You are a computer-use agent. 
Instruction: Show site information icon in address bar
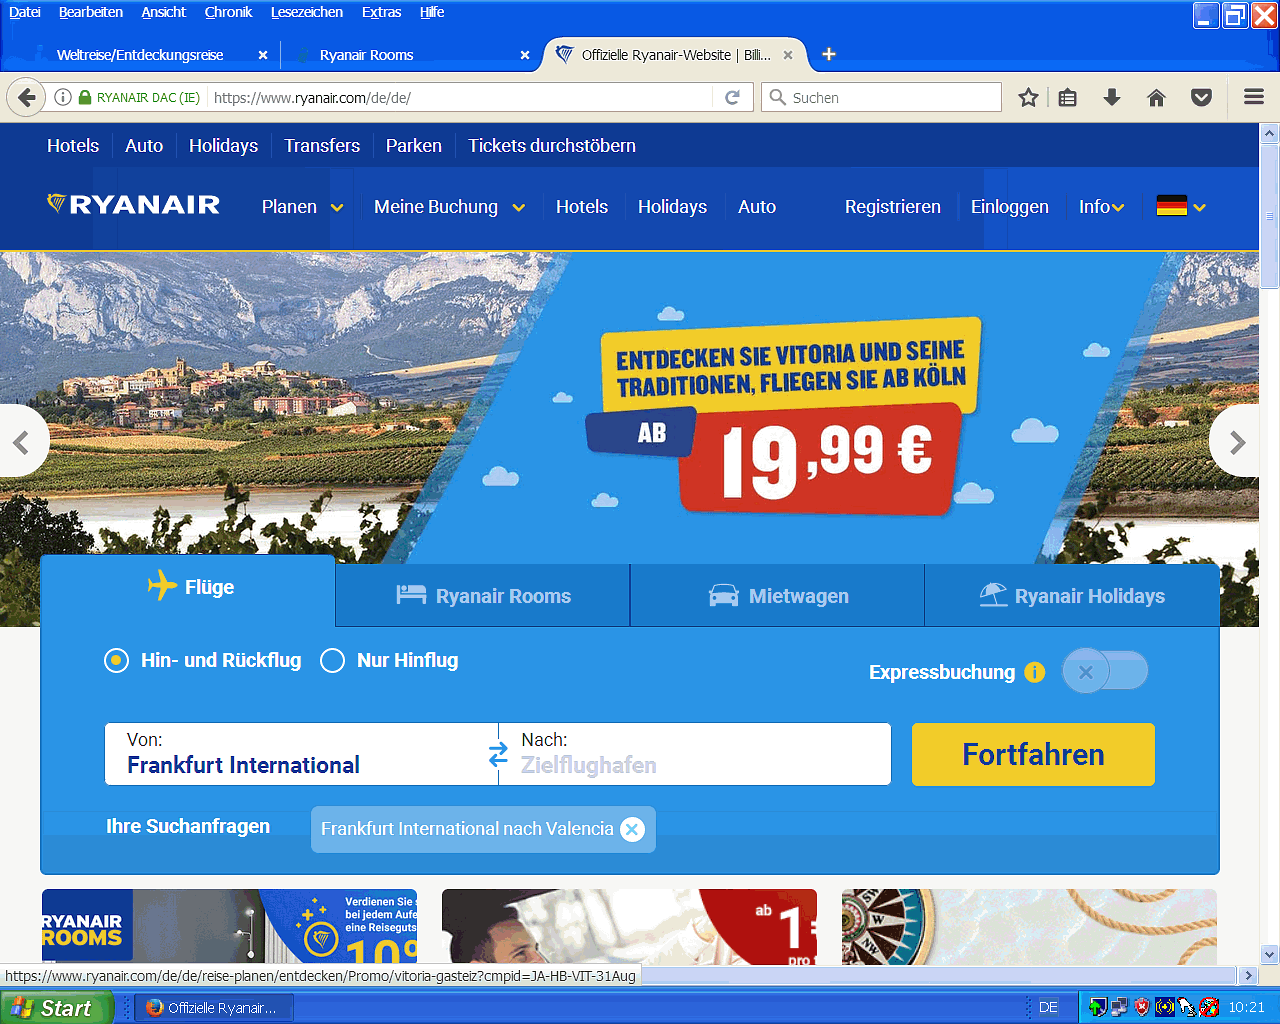63,97
